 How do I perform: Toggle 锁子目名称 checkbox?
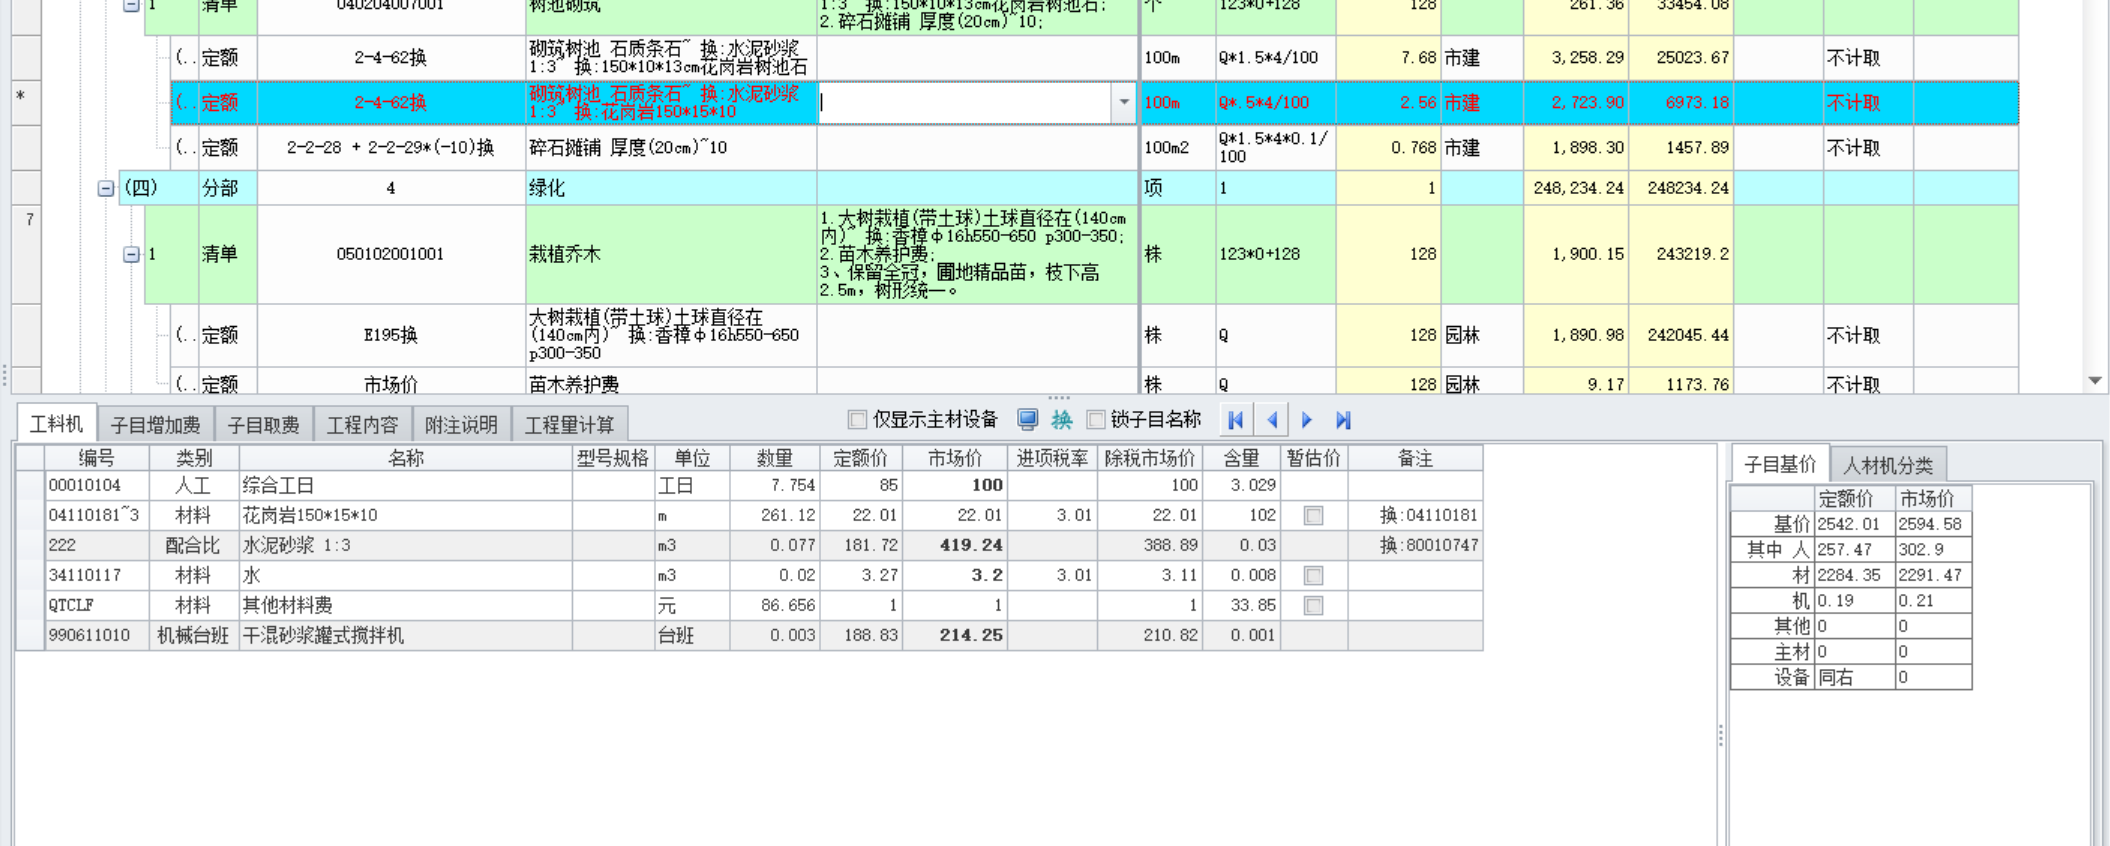tap(1096, 420)
